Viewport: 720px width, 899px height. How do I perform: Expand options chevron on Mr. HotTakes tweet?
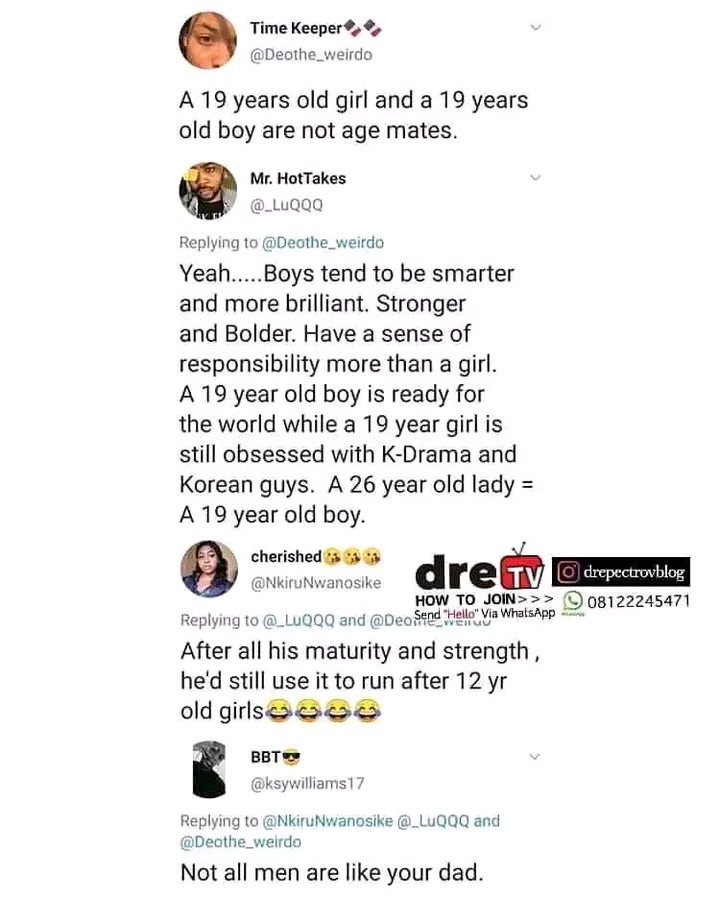(x=535, y=177)
